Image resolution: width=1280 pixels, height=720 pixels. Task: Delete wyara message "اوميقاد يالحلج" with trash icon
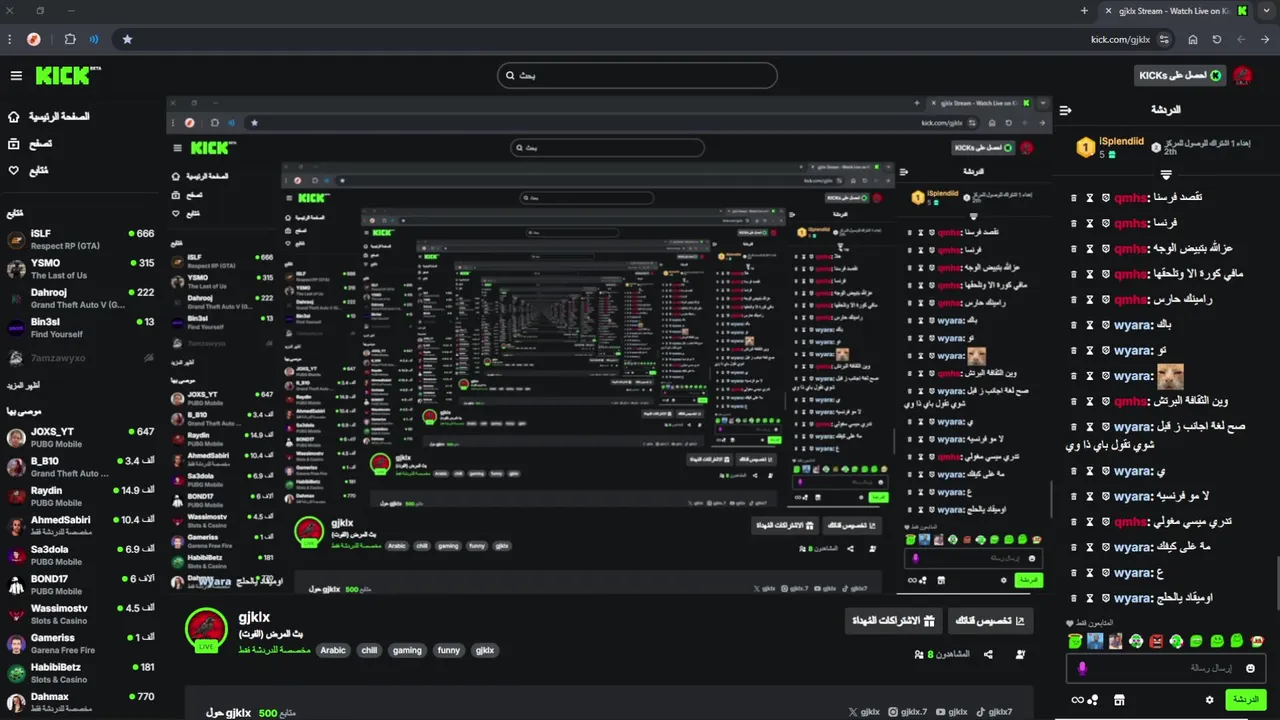1074,598
